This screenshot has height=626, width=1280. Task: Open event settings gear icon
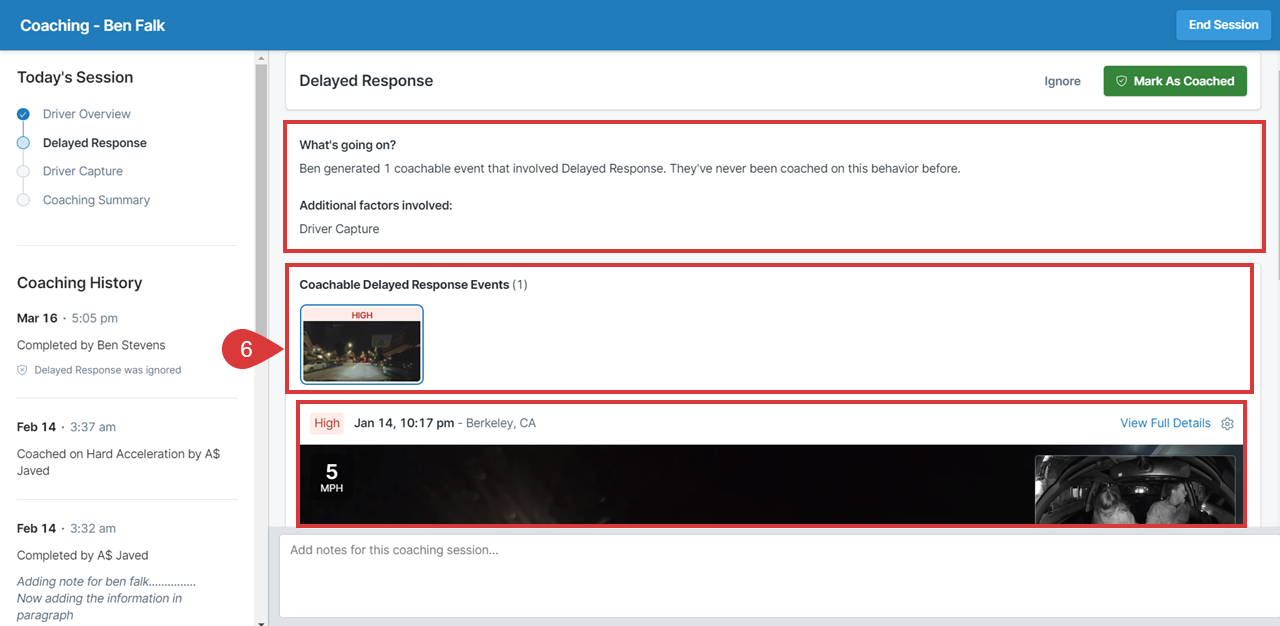point(1228,423)
